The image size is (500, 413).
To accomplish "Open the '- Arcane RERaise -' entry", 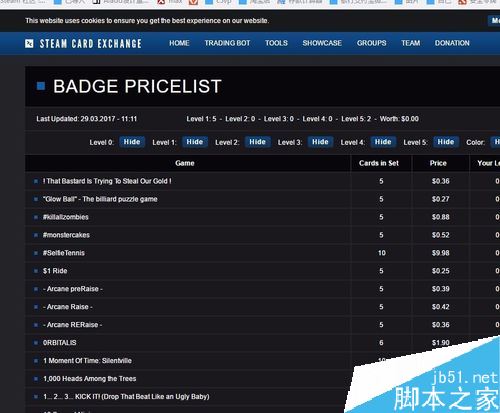I will click(x=72, y=325).
